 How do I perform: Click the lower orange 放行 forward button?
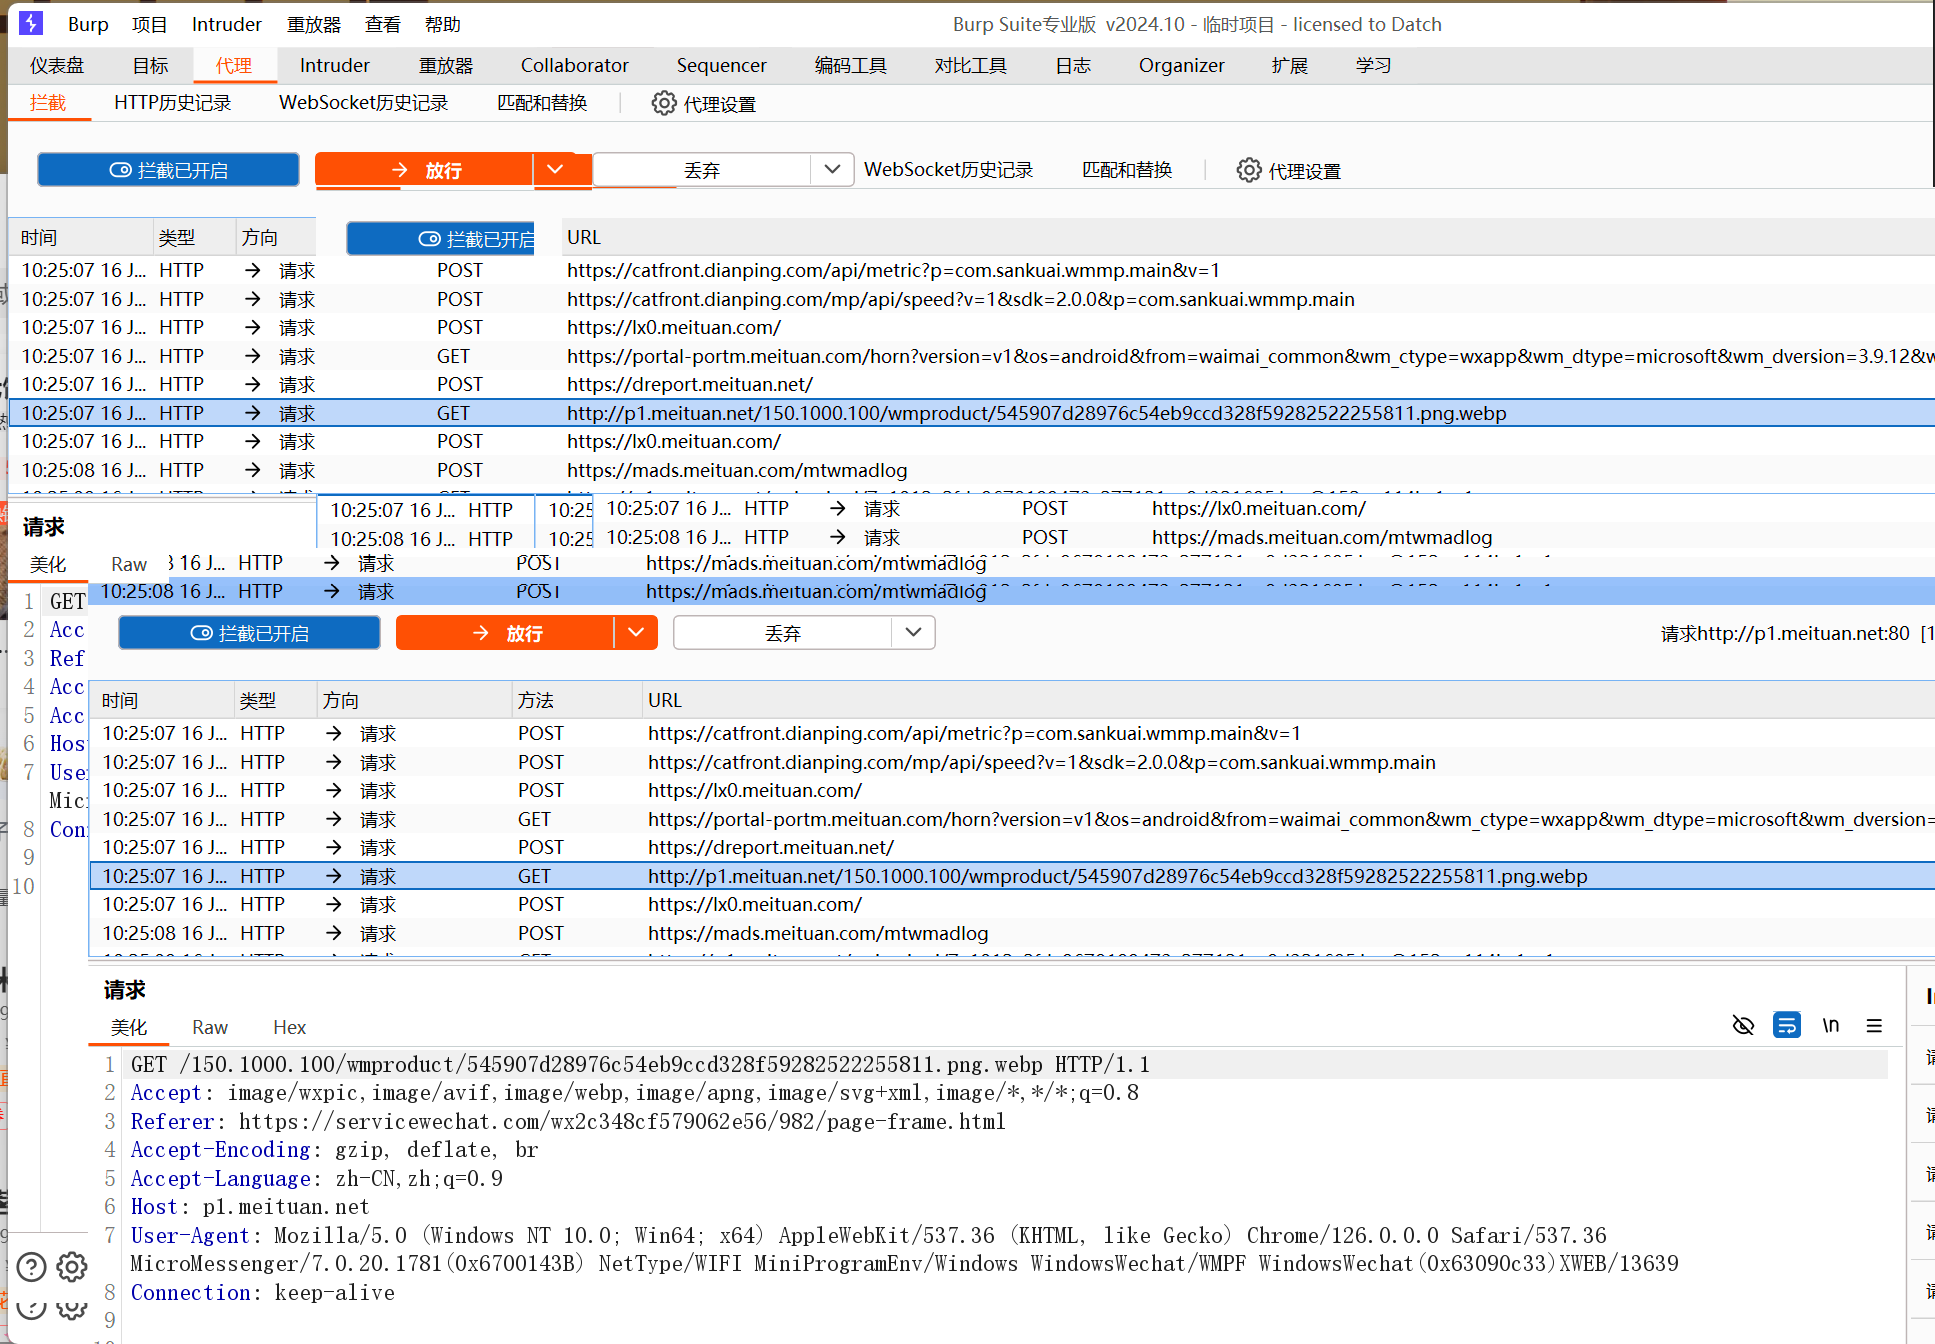tap(505, 633)
